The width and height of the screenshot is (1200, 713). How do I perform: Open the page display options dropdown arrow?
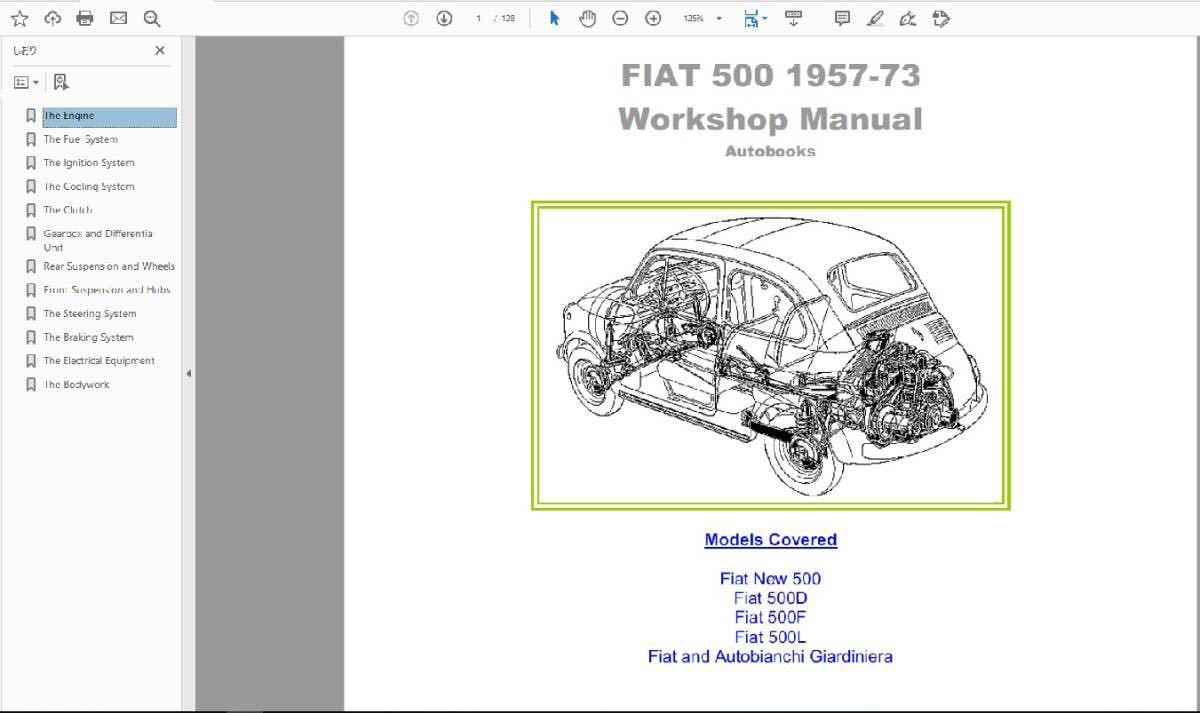[765, 18]
